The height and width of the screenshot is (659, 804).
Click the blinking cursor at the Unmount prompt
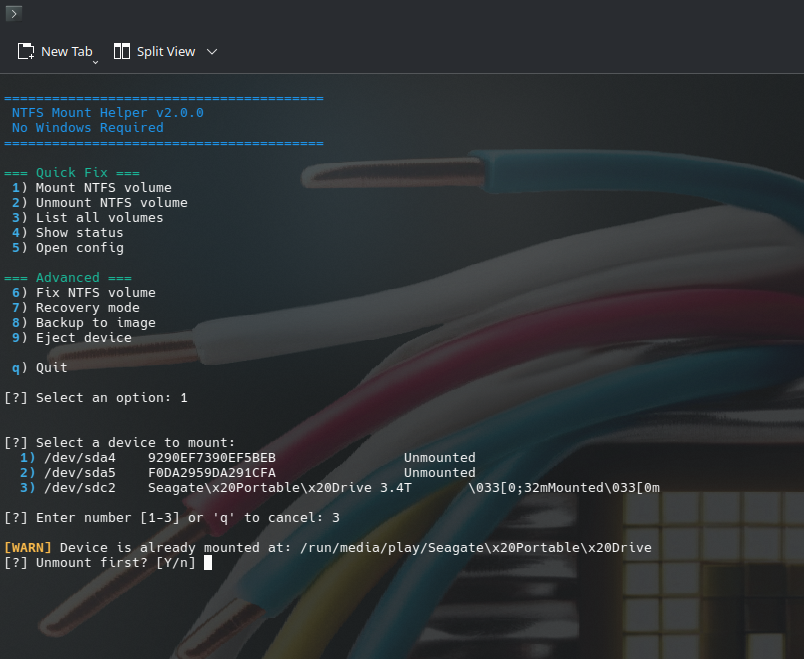208,562
